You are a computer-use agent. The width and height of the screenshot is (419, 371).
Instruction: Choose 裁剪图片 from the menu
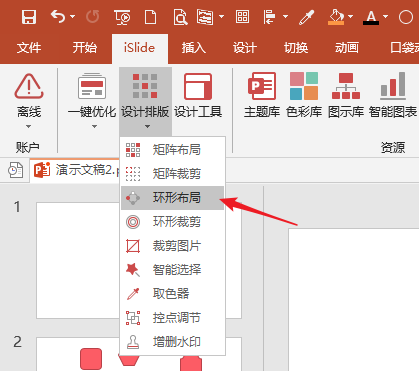coord(172,246)
